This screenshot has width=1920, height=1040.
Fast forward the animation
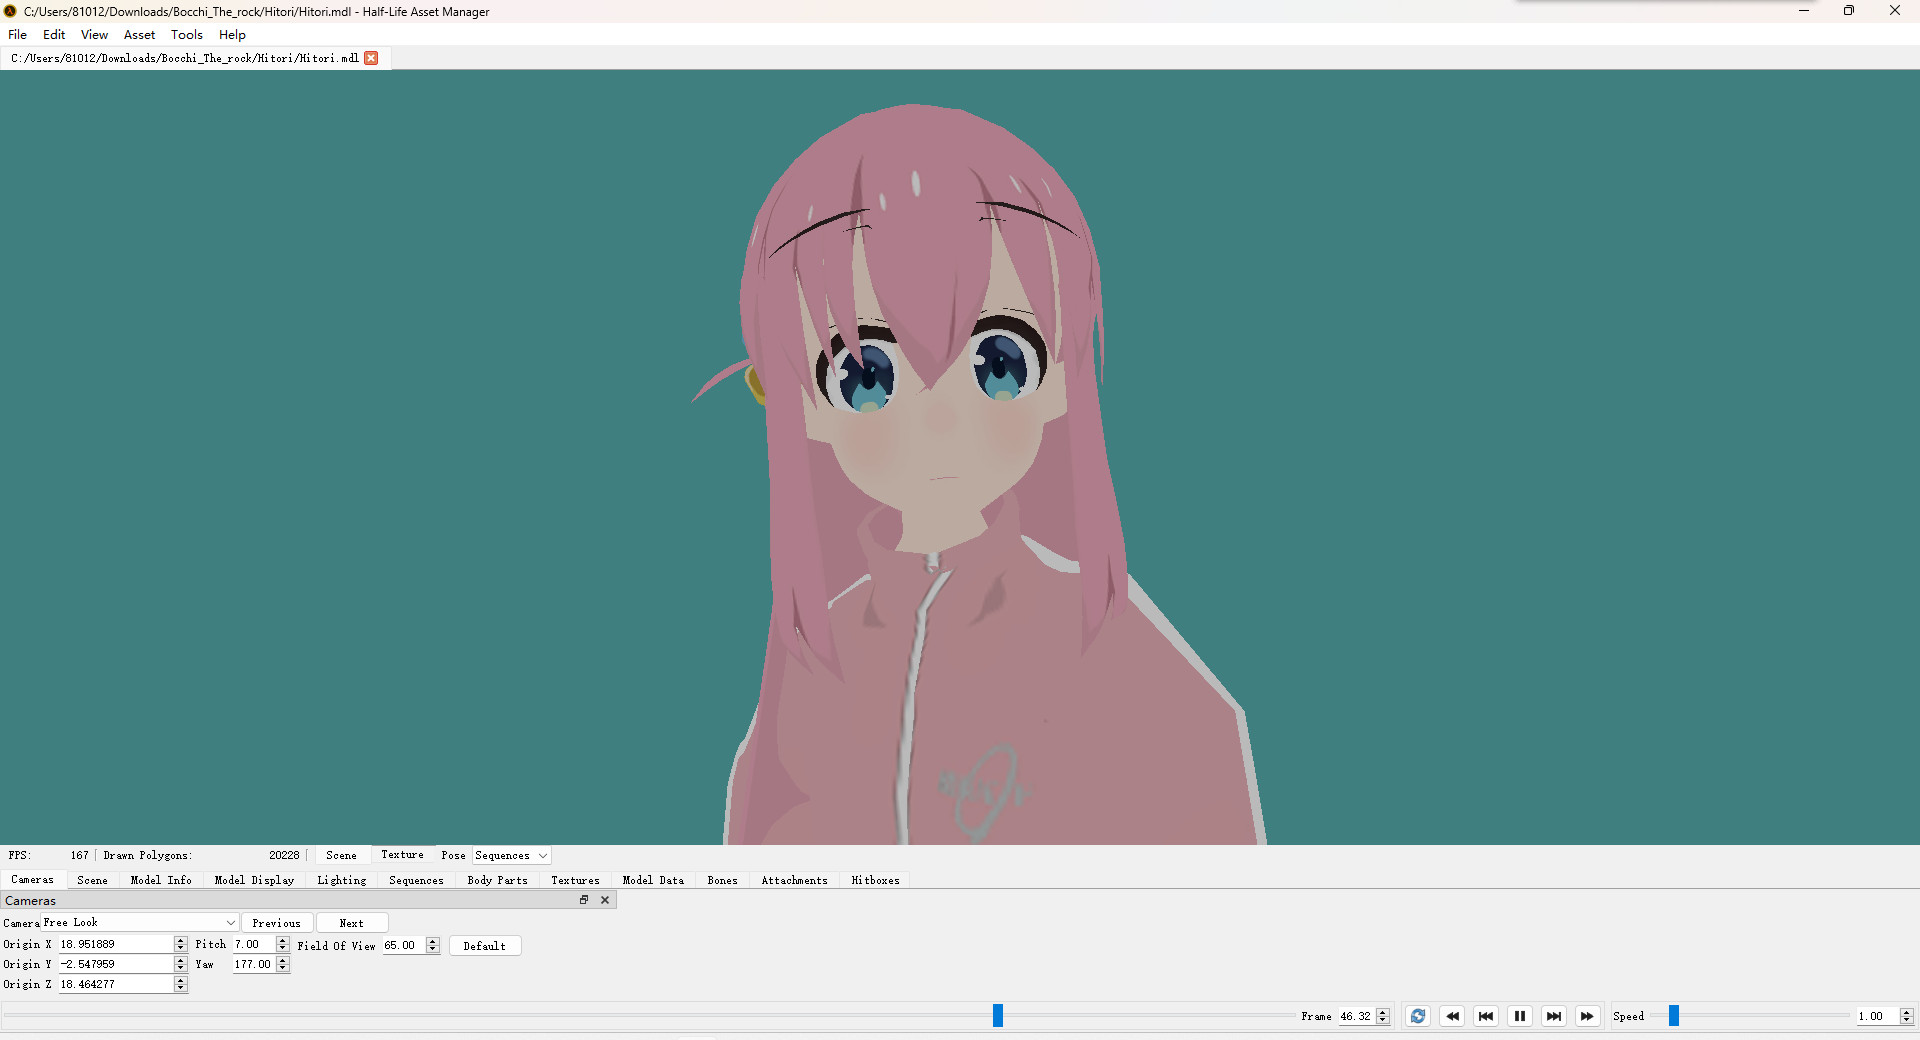click(1587, 1016)
